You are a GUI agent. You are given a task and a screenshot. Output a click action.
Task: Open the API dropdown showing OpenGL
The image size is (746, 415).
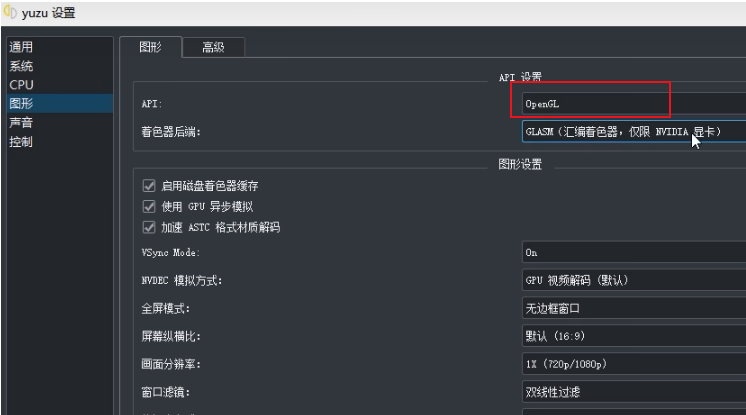tap(633, 104)
